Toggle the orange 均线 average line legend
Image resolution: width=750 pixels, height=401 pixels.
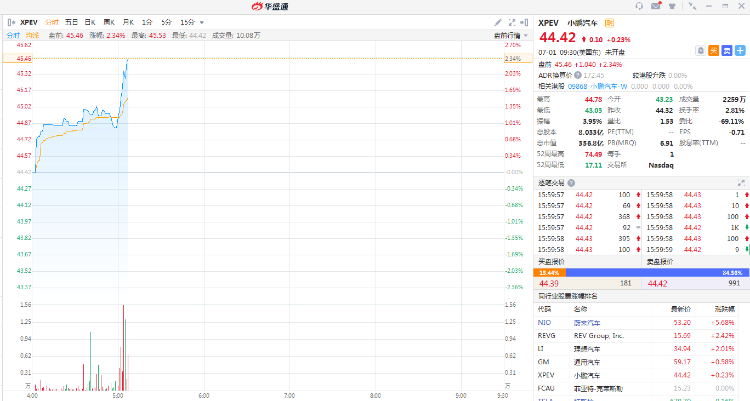pos(32,35)
